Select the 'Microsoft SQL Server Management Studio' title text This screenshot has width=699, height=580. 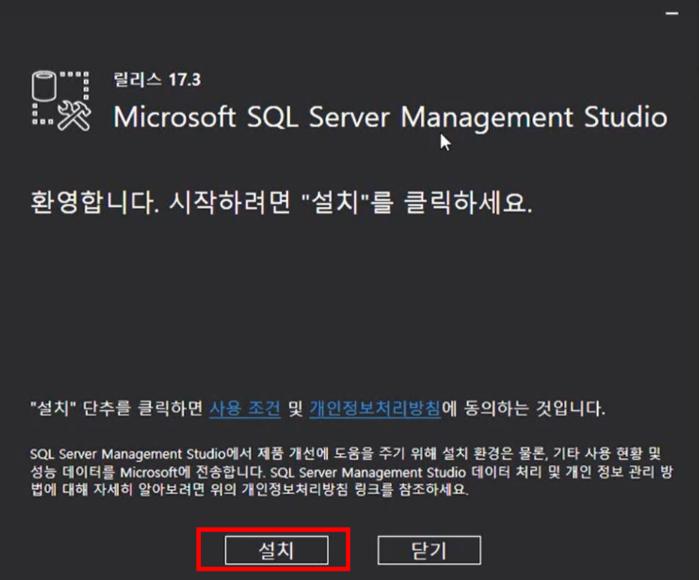[x=391, y=117]
